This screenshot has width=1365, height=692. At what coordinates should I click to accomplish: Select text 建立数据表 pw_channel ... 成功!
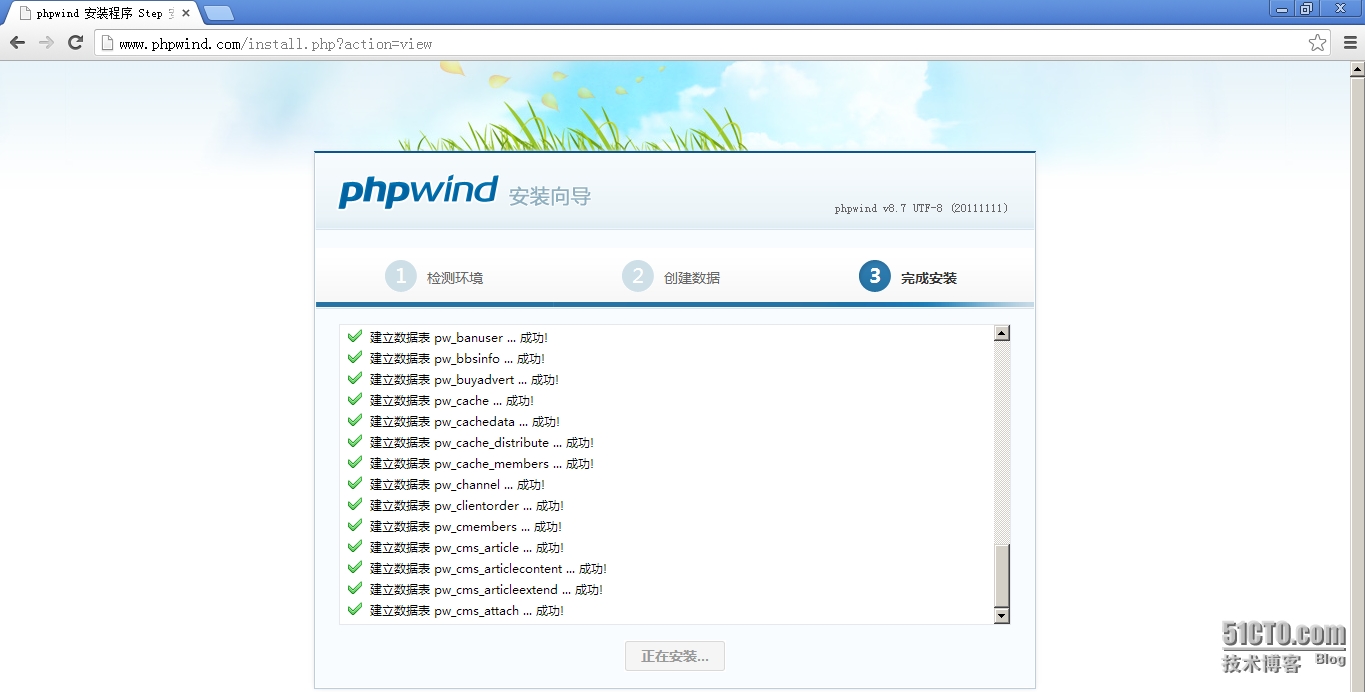[458, 485]
